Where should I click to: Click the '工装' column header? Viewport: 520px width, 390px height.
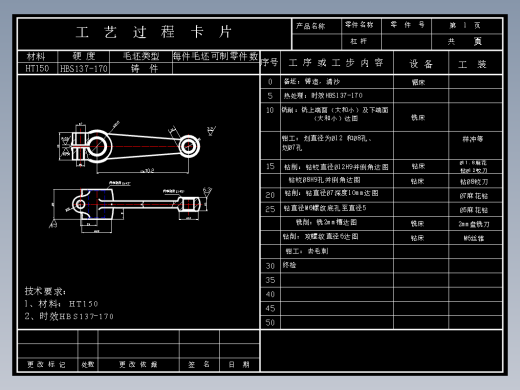pos(475,63)
